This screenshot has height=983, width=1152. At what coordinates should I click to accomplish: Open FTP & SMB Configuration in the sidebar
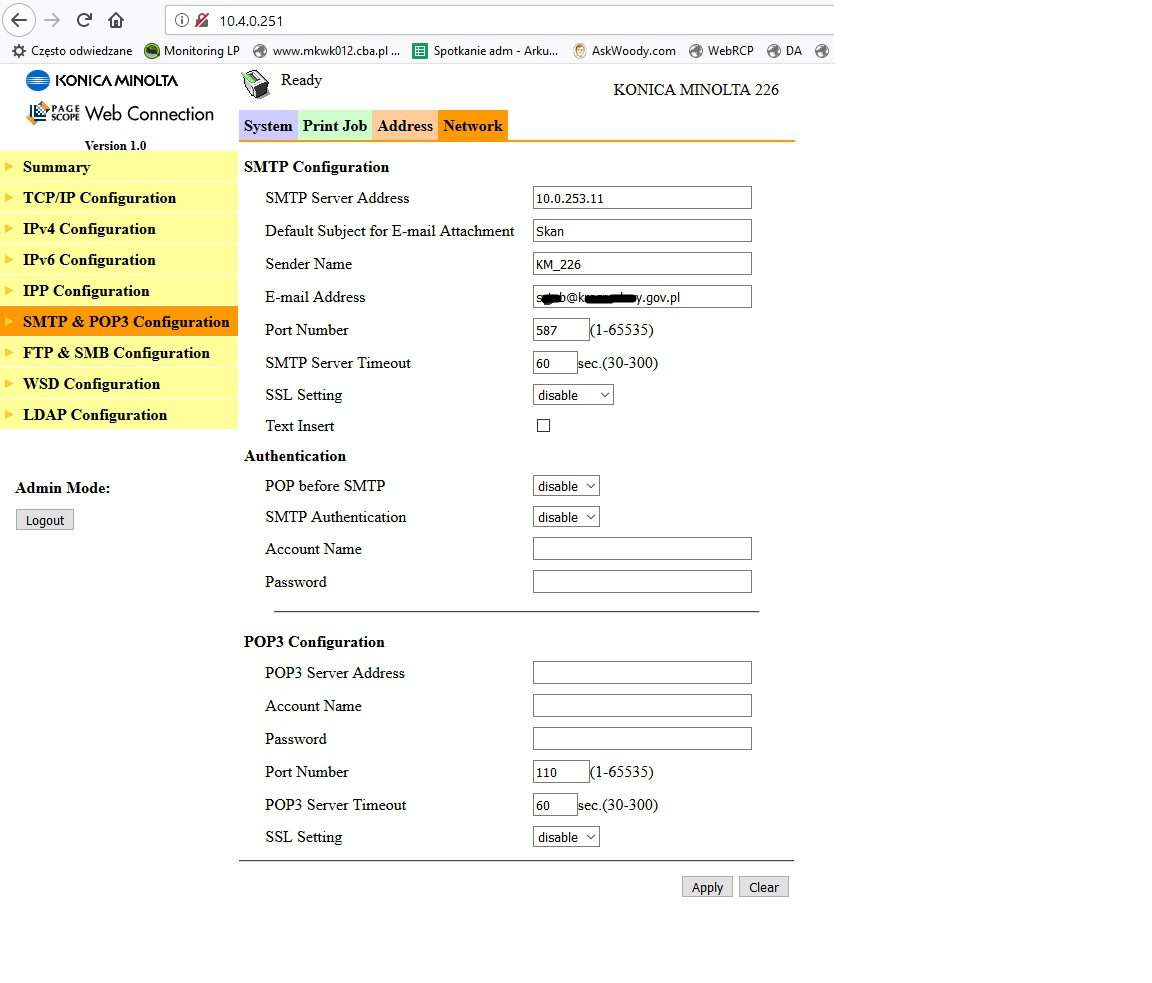[x=119, y=353]
